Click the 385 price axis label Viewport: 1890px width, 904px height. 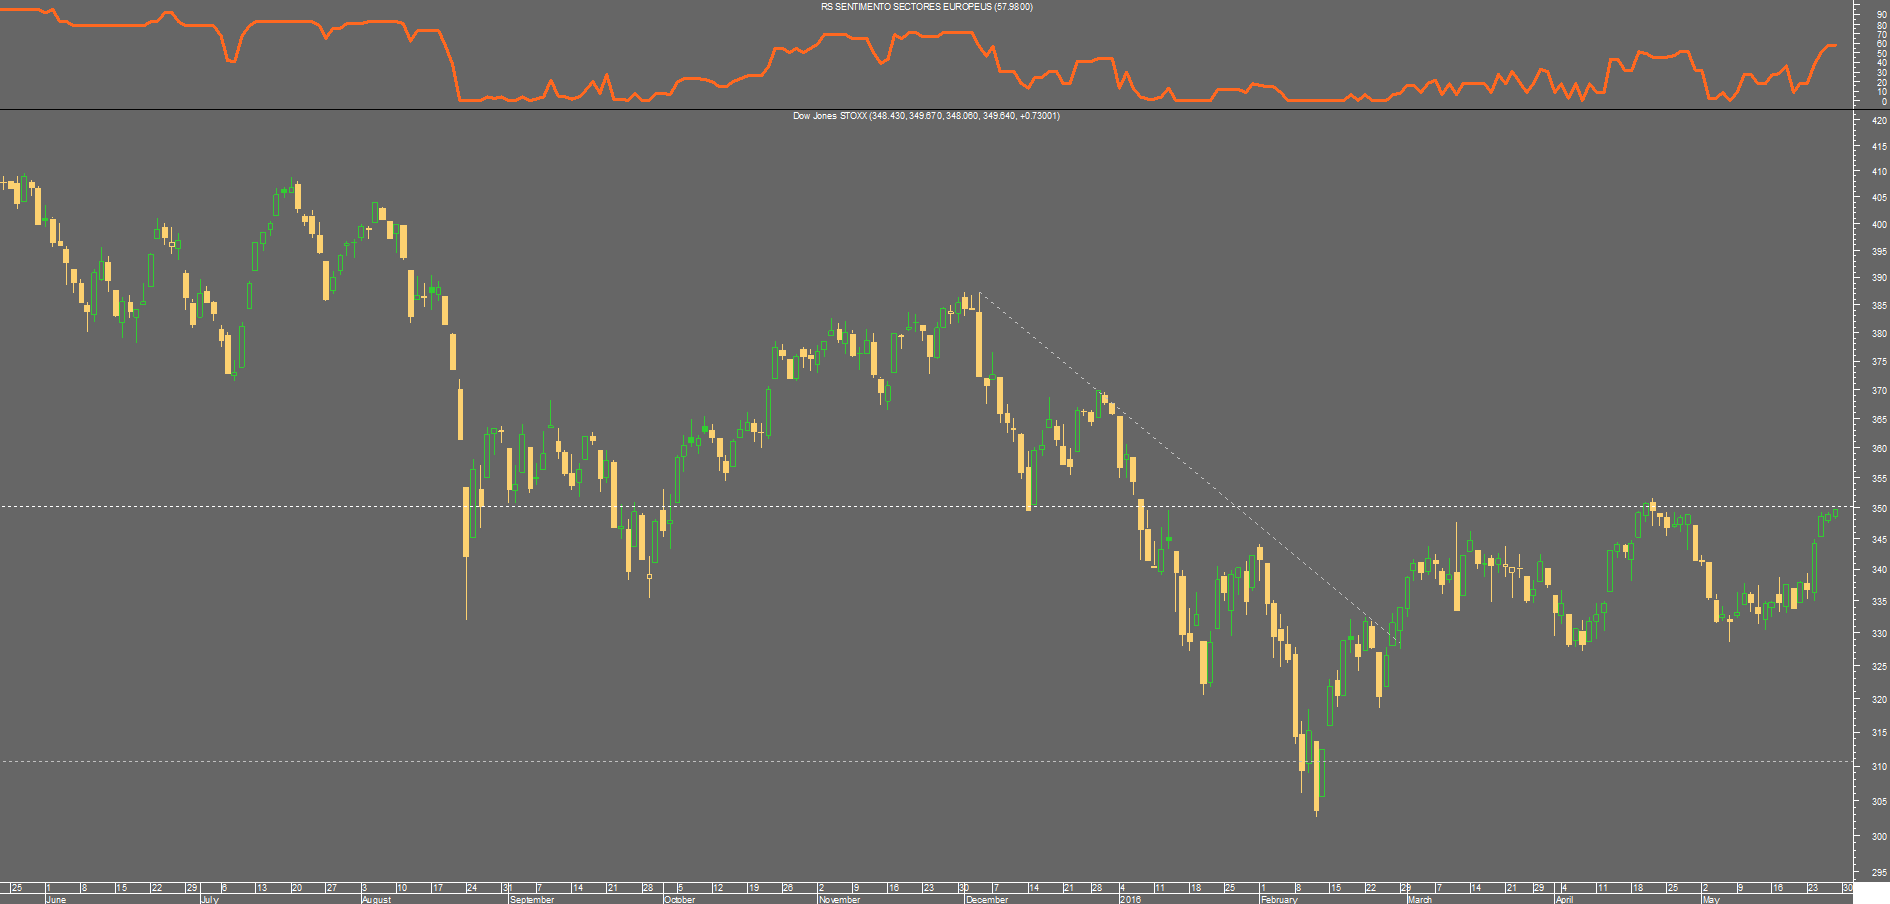click(1879, 306)
